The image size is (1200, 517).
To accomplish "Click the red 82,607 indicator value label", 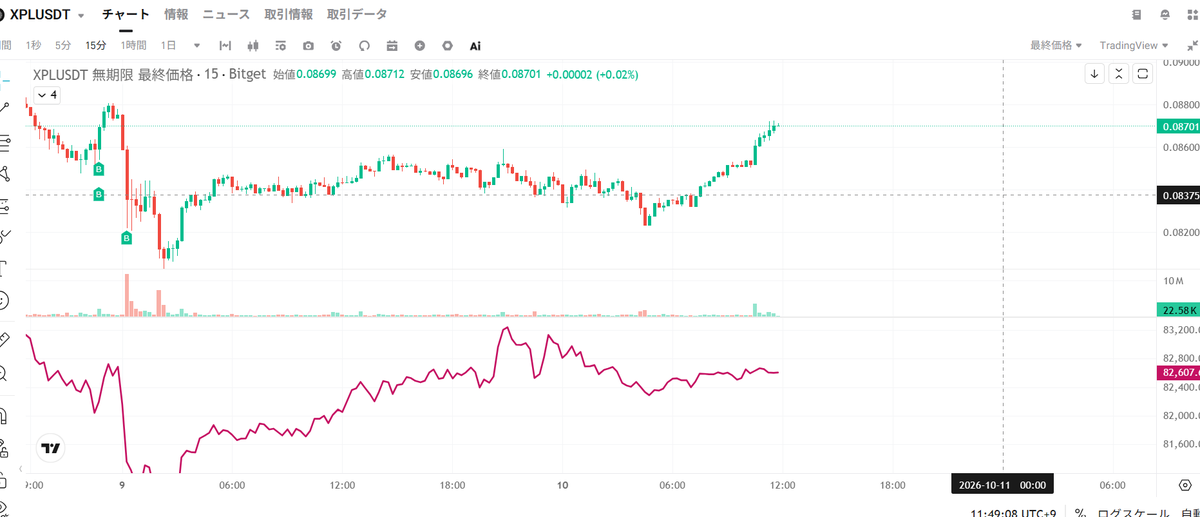I will [x=1176, y=373].
